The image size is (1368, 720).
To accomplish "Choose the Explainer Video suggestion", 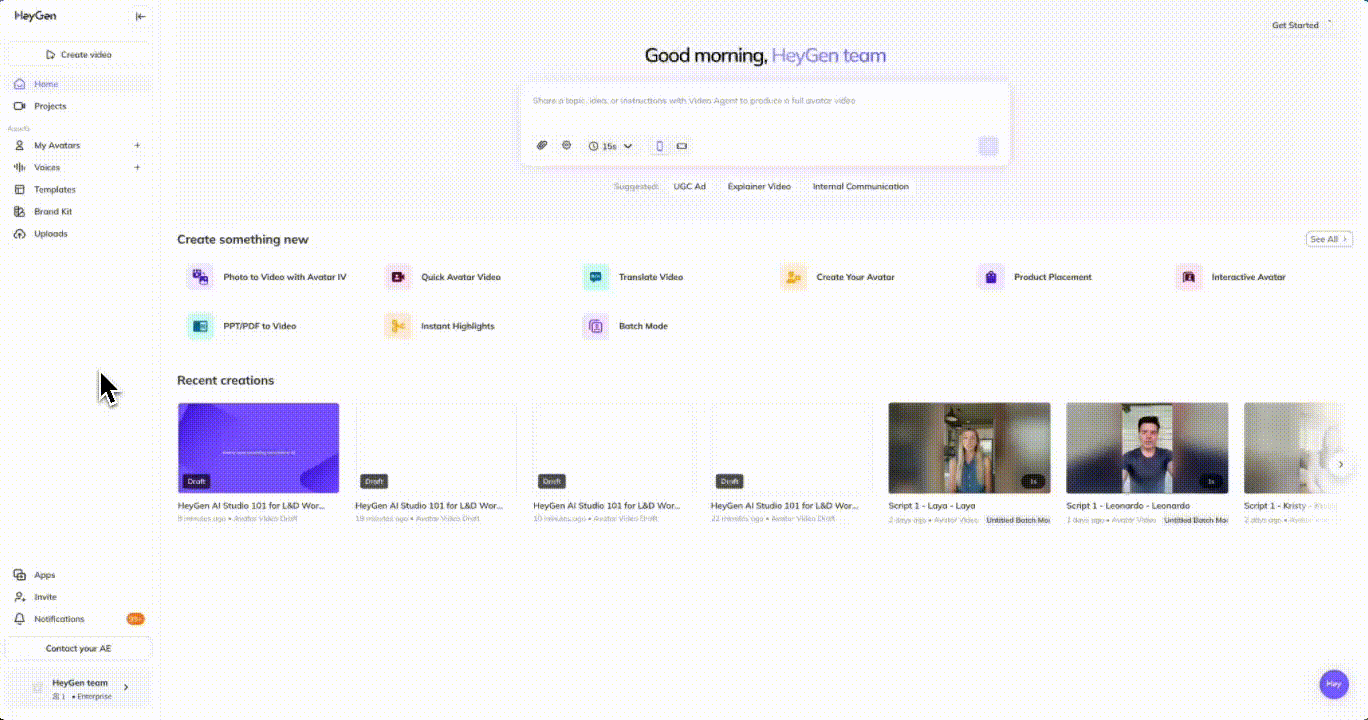I will [x=759, y=187].
